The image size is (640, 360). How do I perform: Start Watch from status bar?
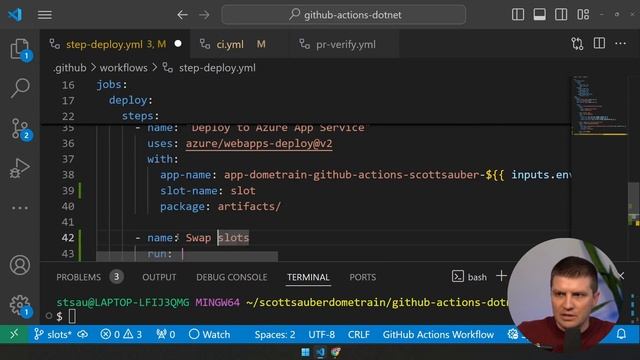click(210, 334)
